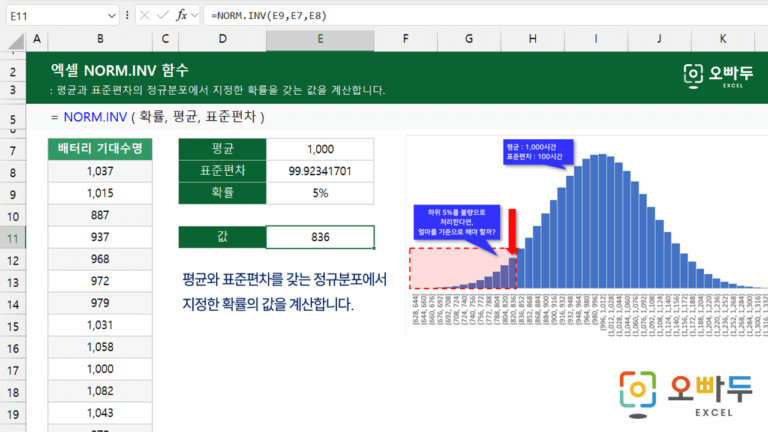Image resolution: width=768 pixels, height=432 pixels.
Task: Select row 19 header
Action: (13, 414)
